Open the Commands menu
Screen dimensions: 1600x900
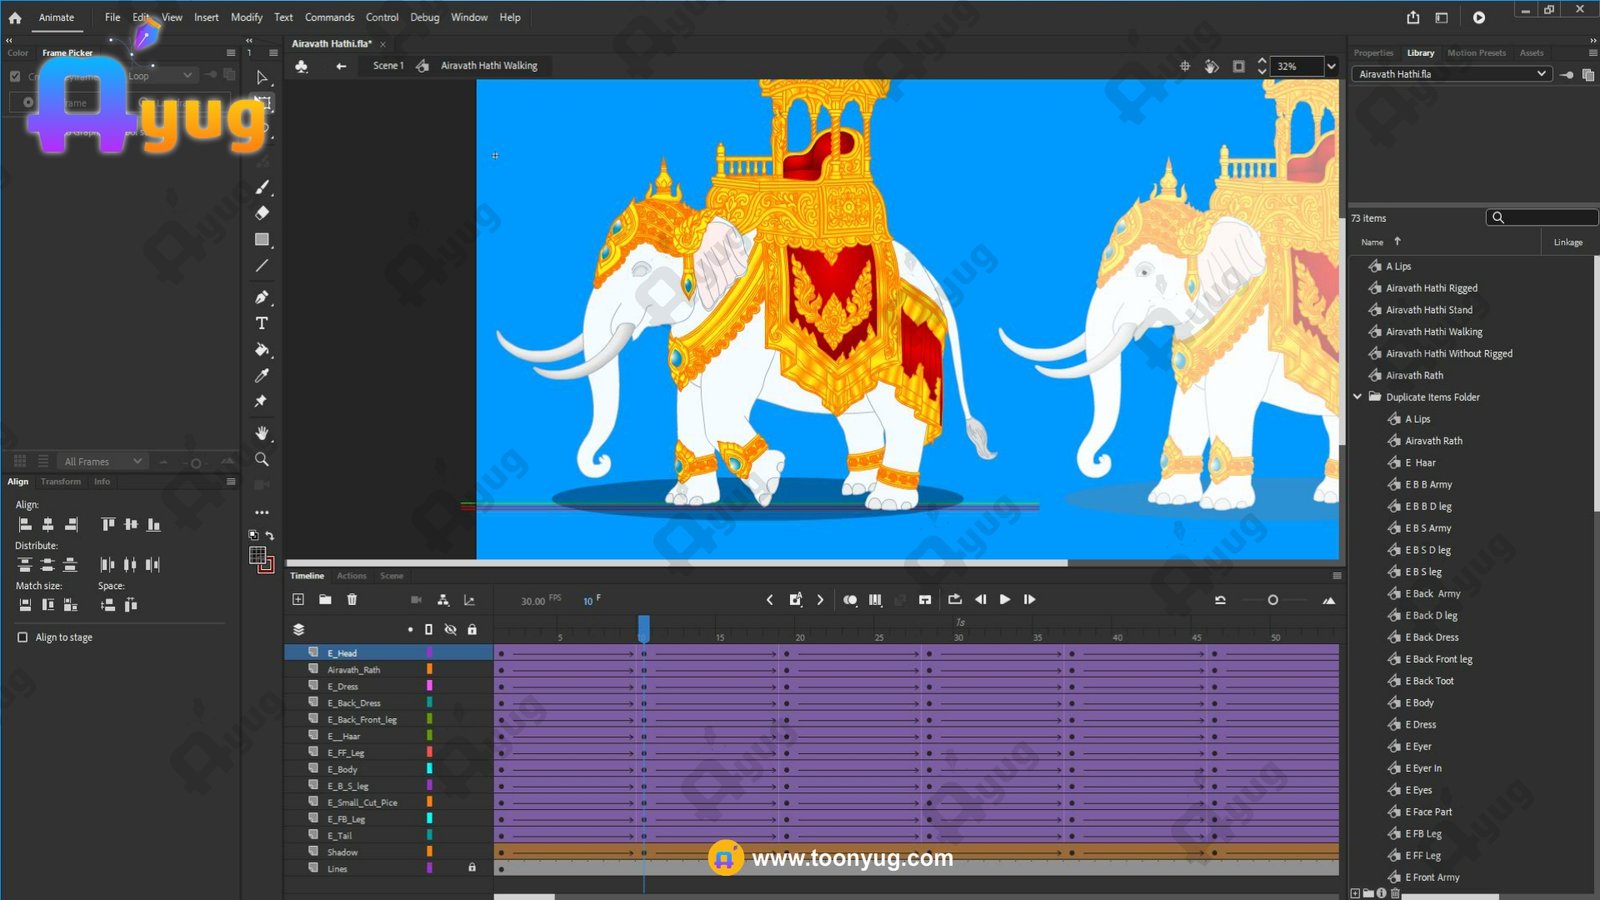(329, 17)
